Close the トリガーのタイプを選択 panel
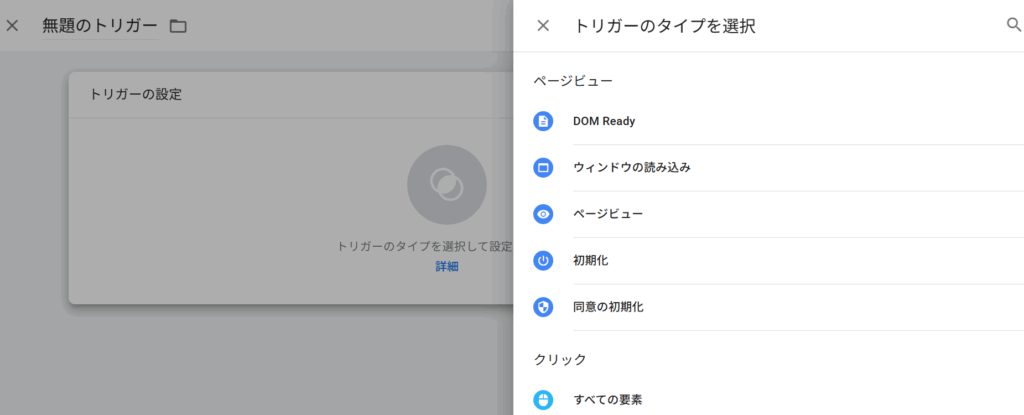The height and width of the screenshot is (415, 1024). (543, 26)
